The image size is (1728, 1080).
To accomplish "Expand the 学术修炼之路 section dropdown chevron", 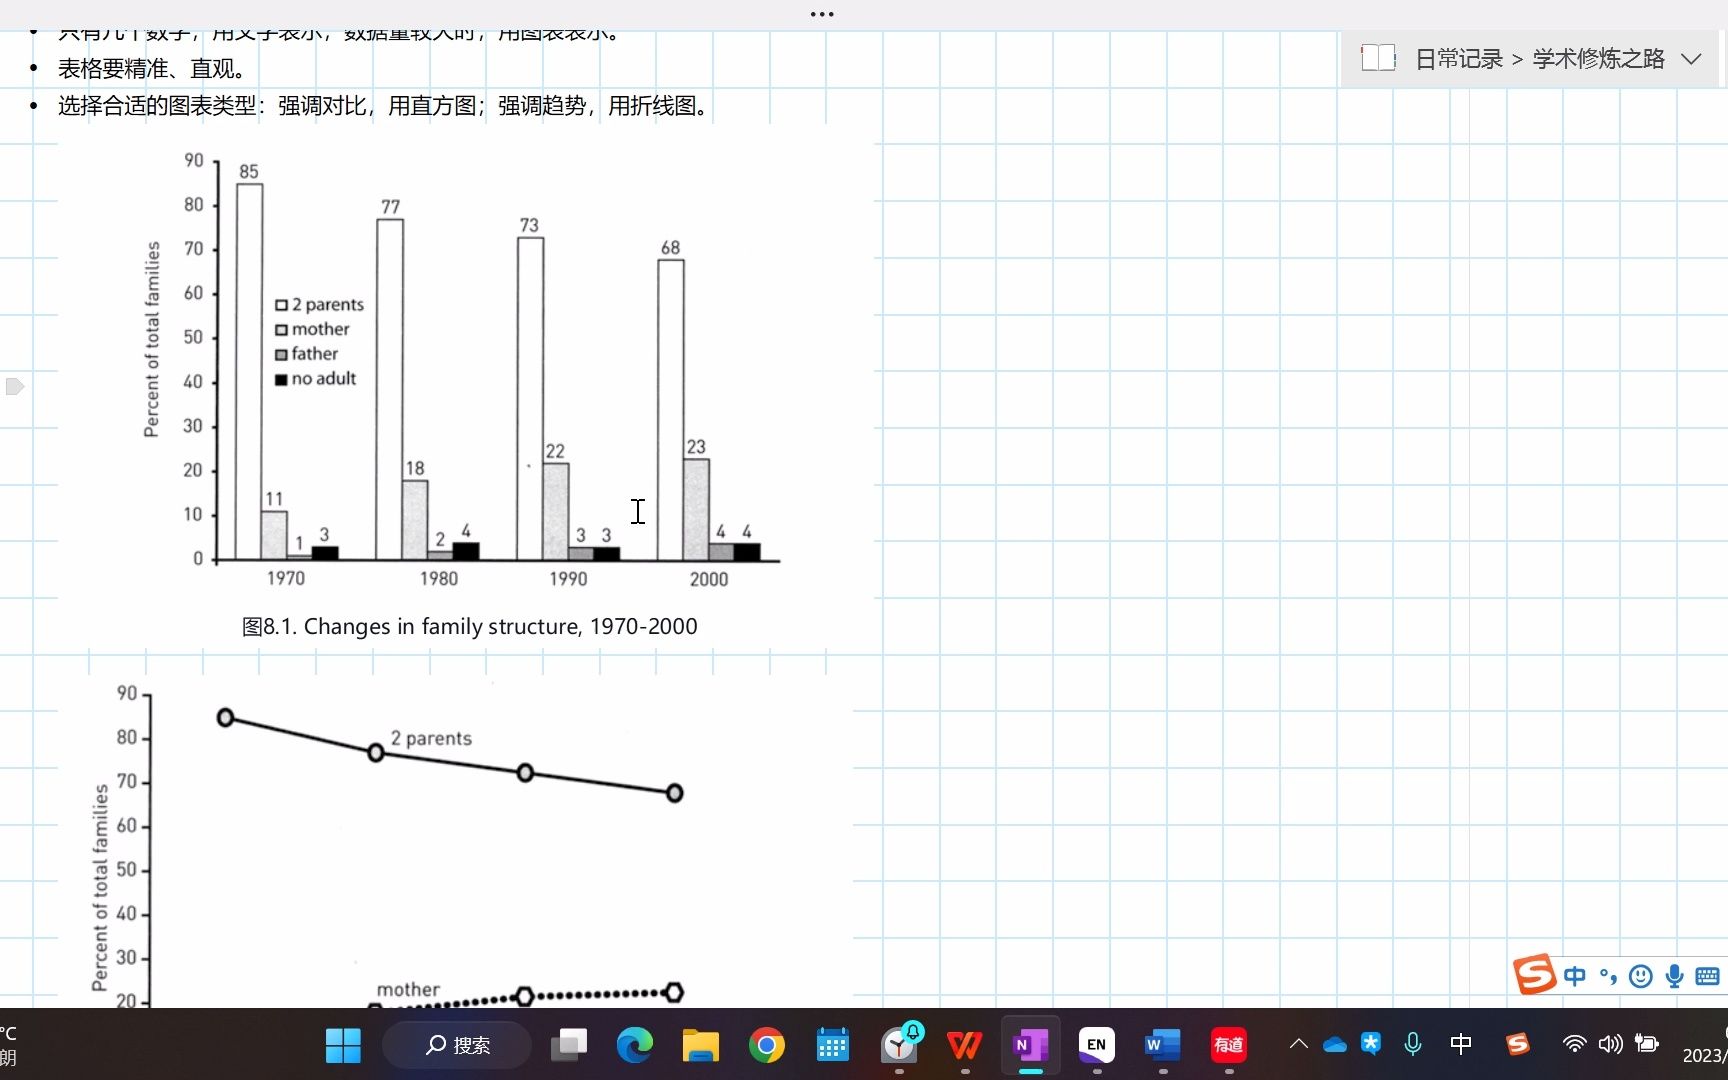I will click(1691, 59).
